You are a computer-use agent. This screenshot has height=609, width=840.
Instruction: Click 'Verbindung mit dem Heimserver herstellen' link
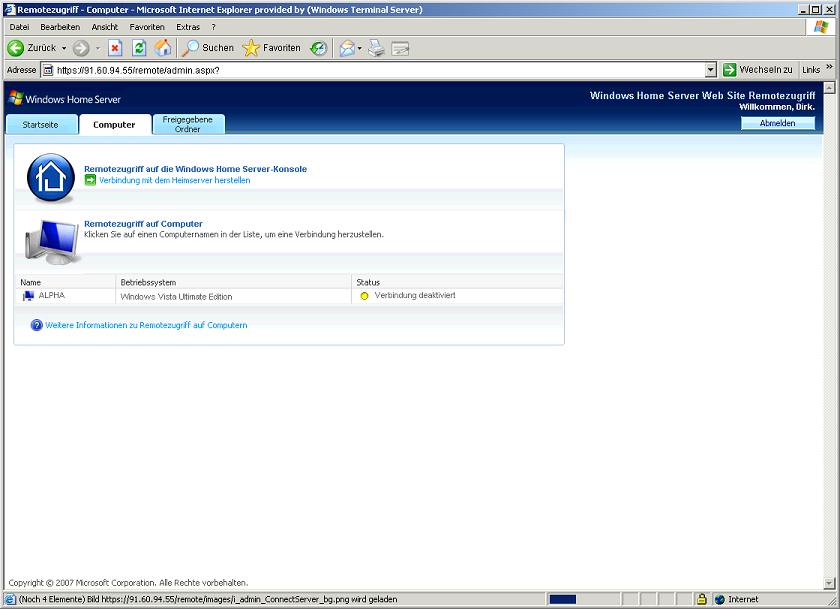point(174,181)
